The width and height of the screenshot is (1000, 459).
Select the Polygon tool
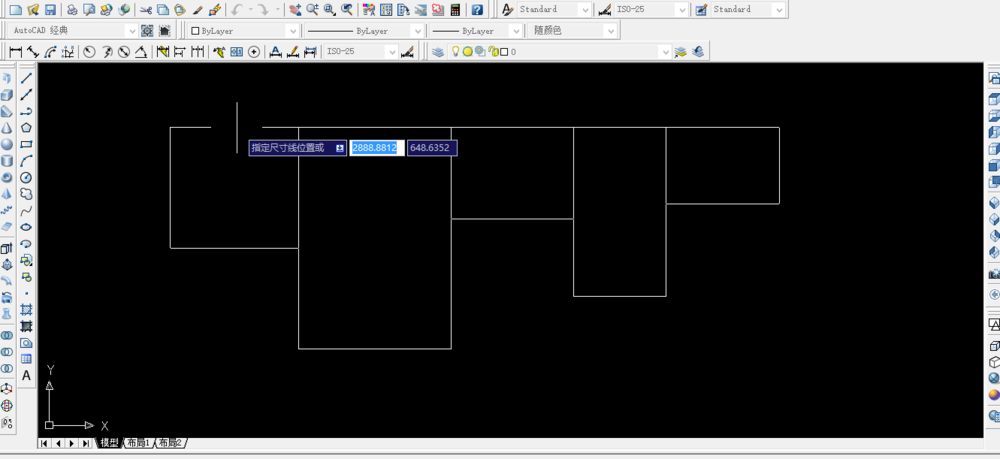pos(26,128)
